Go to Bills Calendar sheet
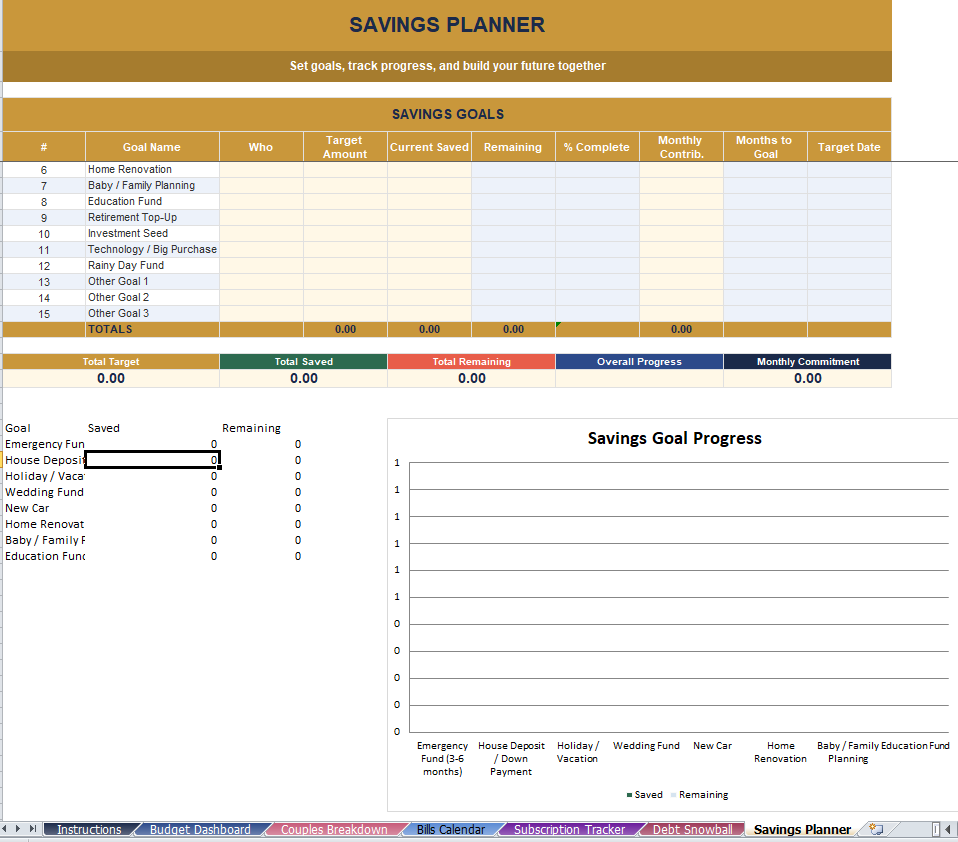This screenshot has height=842, width=958. (451, 829)
